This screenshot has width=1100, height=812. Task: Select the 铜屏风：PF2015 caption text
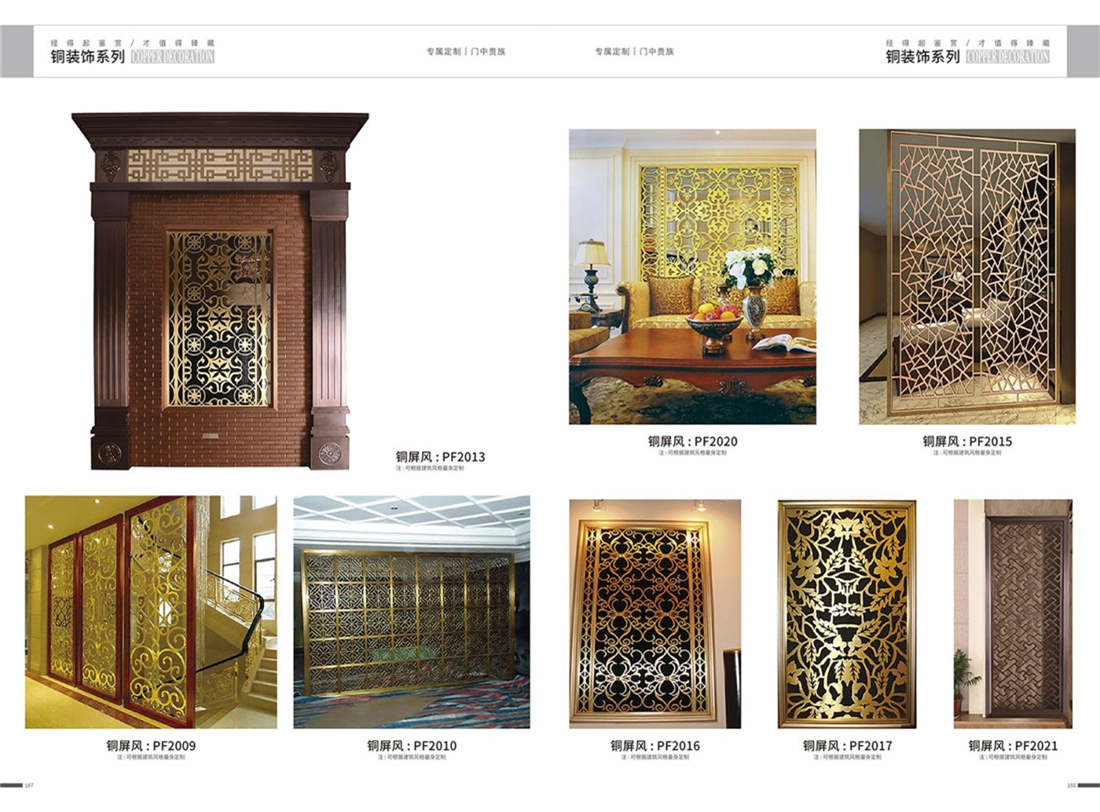pos(967,441)
